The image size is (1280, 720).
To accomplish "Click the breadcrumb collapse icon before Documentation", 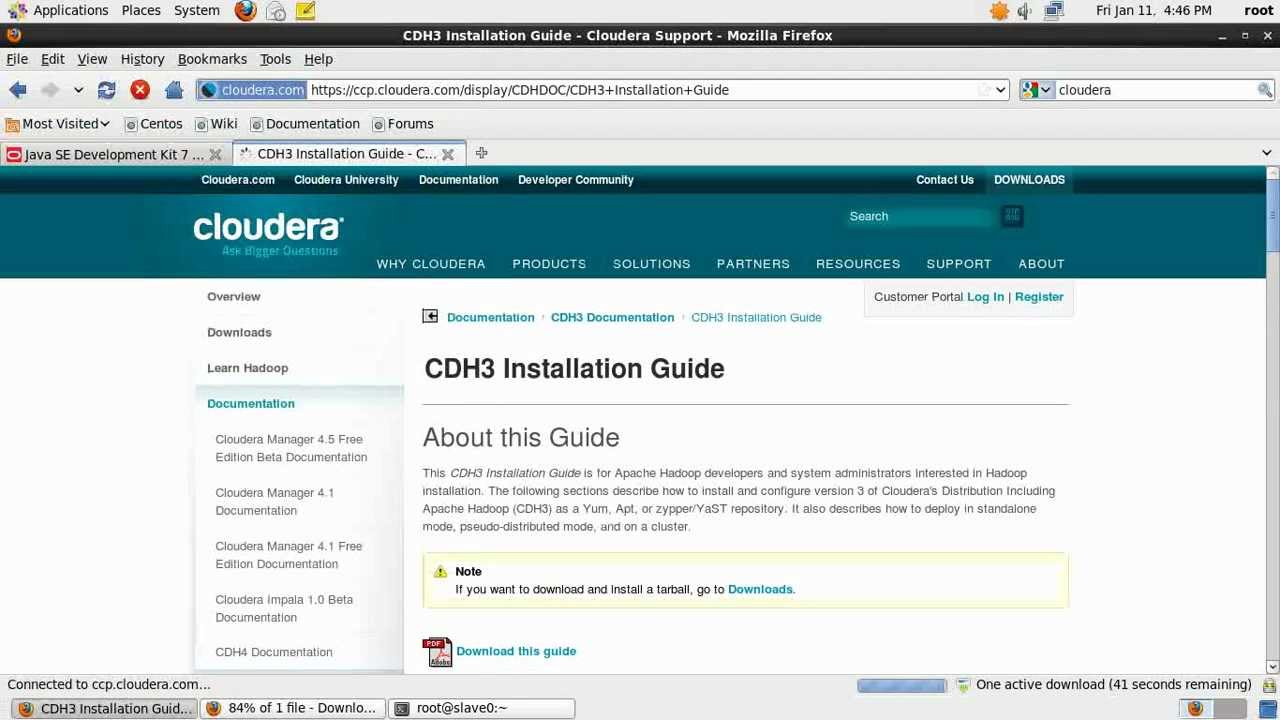I will coord(430,317).
